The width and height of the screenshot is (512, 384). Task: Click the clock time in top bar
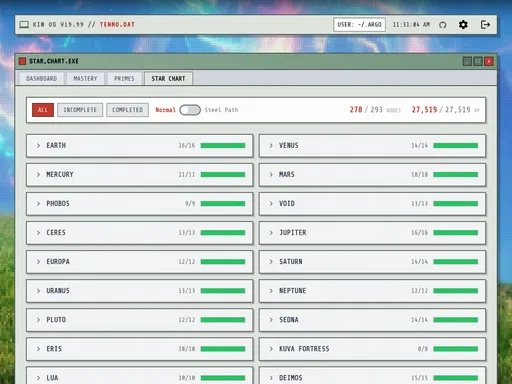tap(411, 25)
